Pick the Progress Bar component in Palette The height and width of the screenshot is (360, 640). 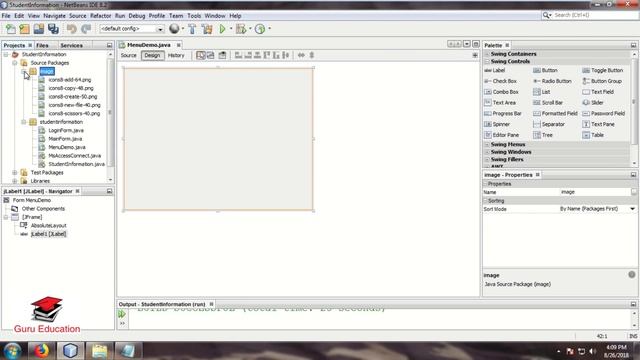[503, 113]
